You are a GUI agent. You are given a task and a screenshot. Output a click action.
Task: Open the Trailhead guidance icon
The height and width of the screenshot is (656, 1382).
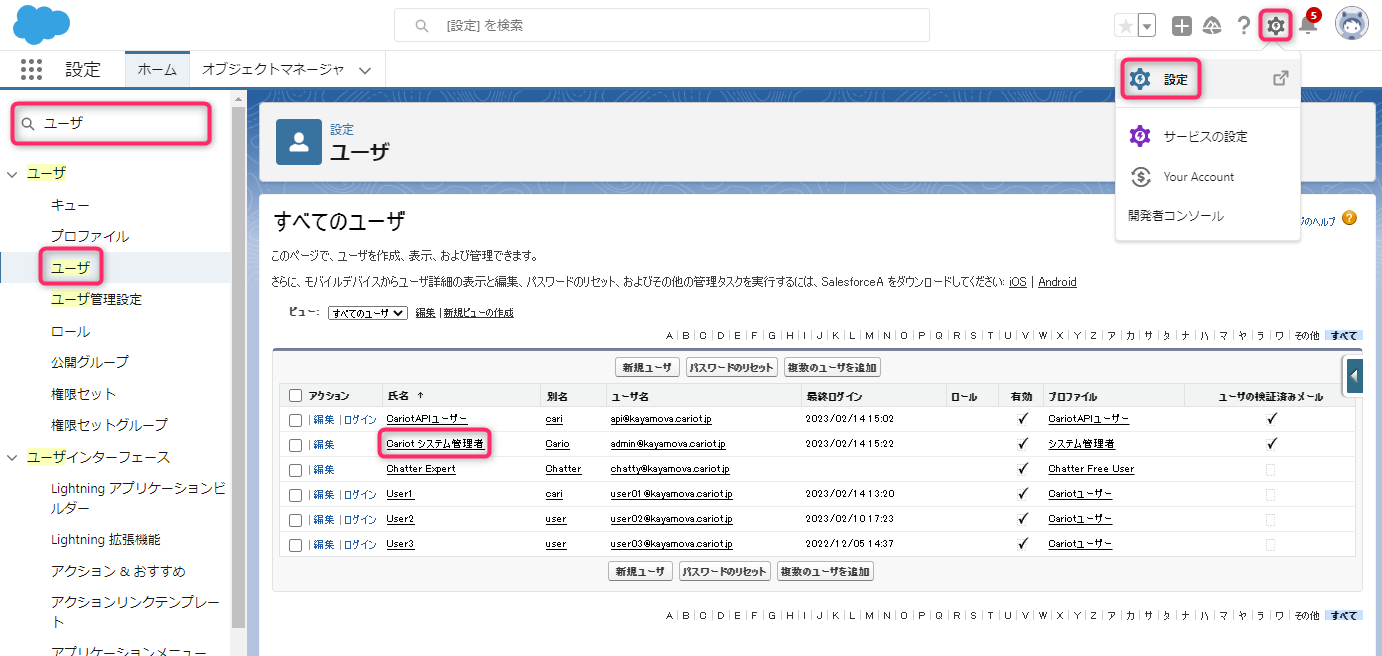(1212, 26)
